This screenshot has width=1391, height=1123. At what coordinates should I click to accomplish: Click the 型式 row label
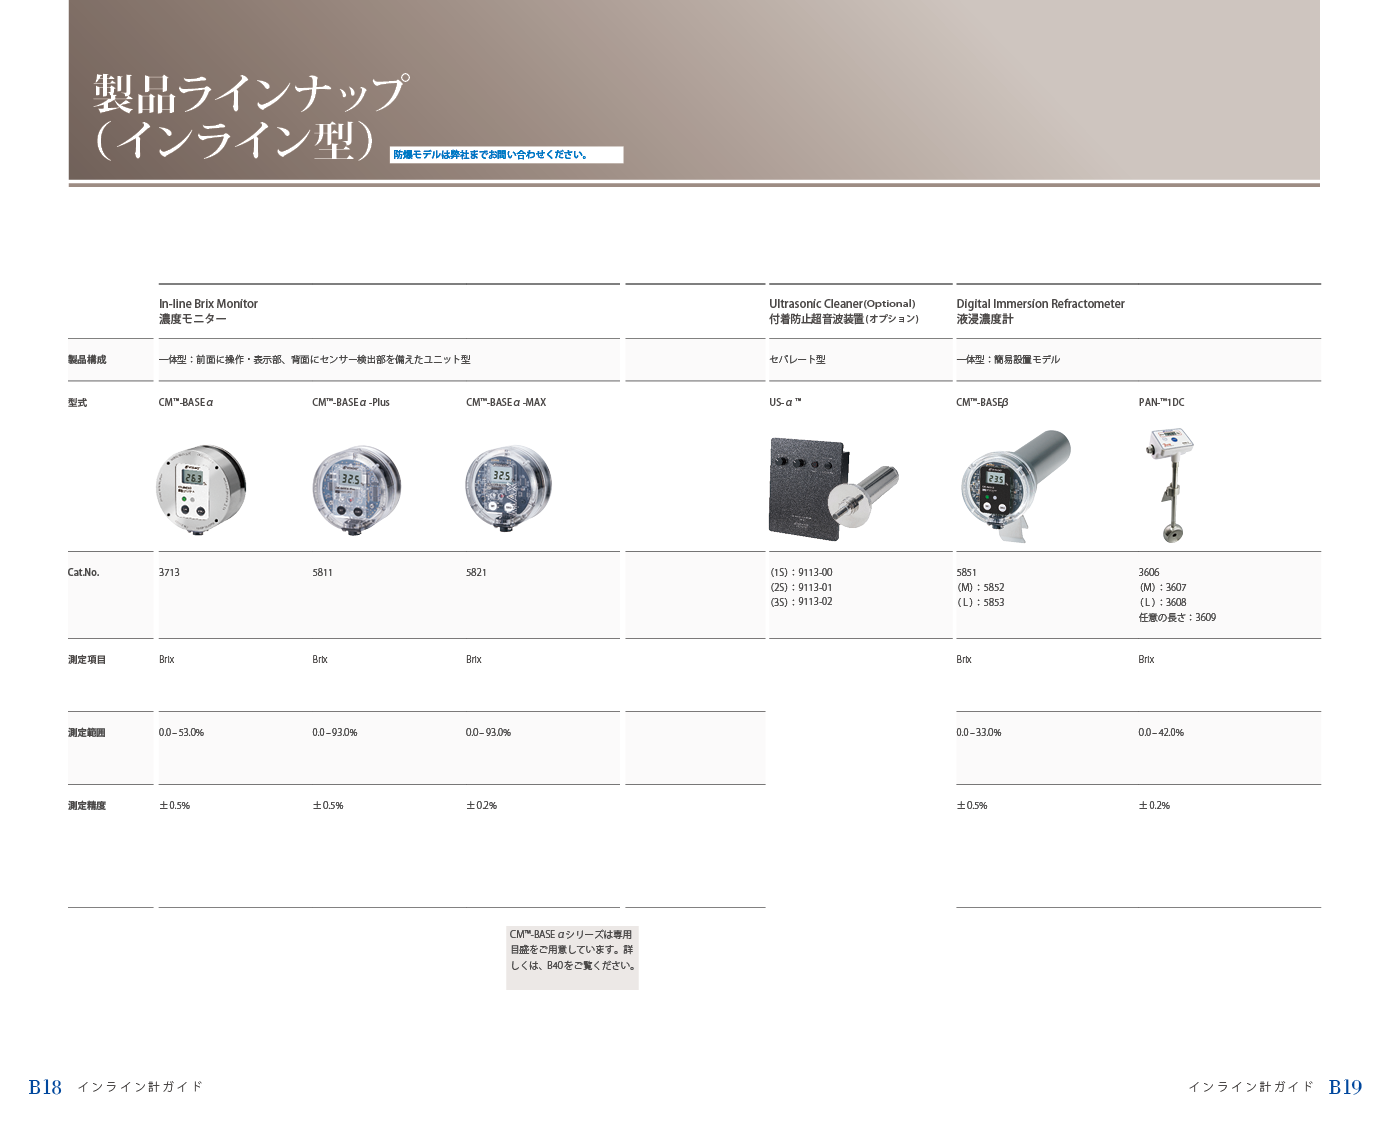click(x=77, y=402)
